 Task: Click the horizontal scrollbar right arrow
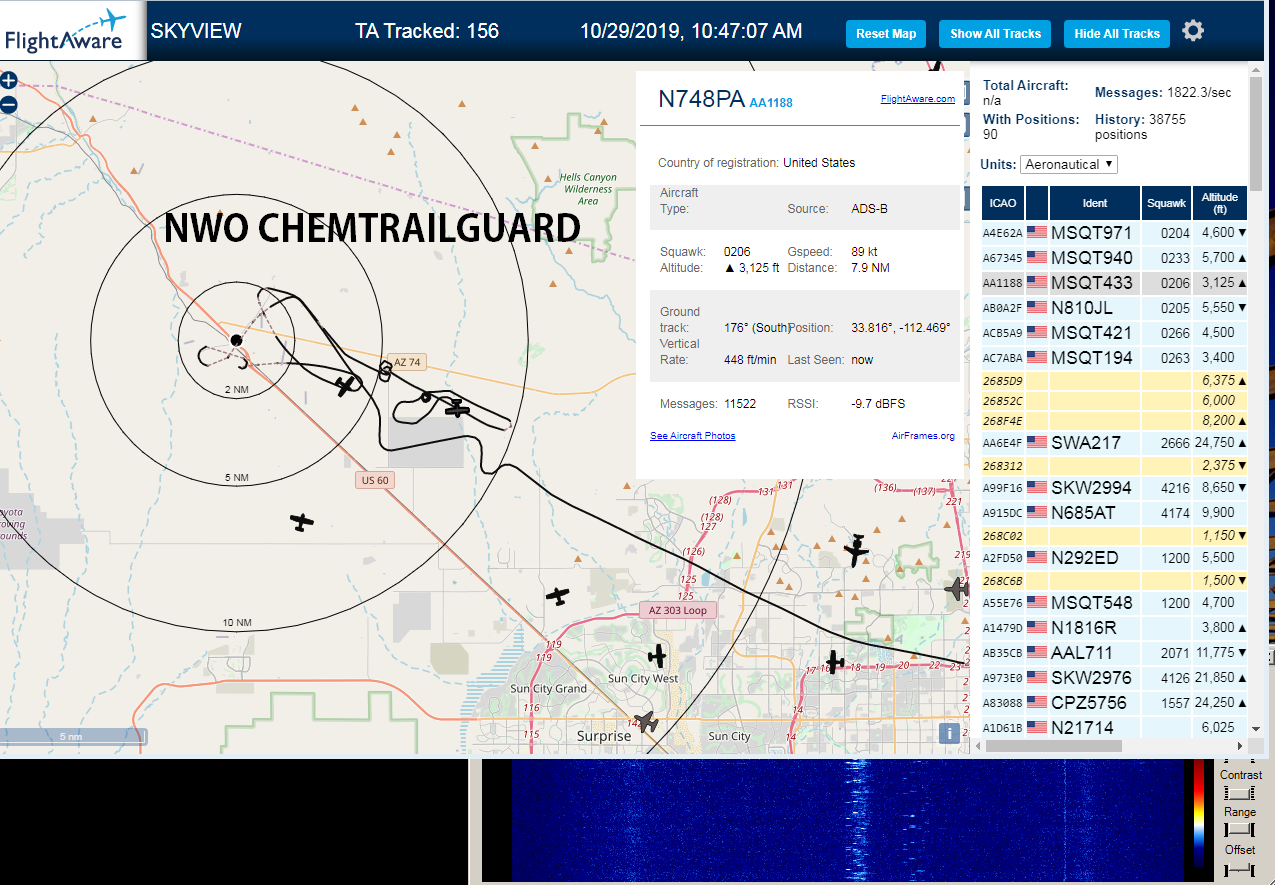pos(1241,746)
